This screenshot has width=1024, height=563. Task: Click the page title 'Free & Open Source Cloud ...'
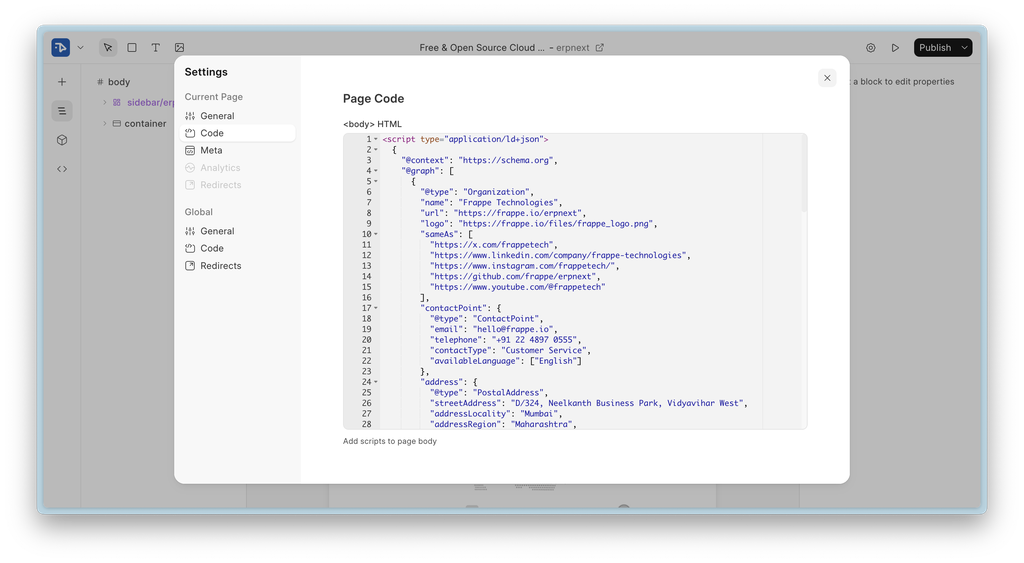tap(481, 48)
